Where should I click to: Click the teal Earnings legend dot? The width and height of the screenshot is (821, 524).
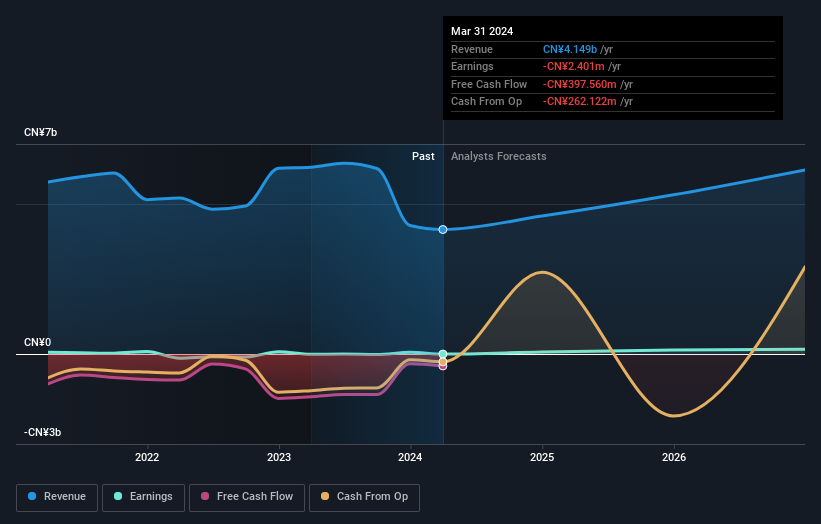118,496
